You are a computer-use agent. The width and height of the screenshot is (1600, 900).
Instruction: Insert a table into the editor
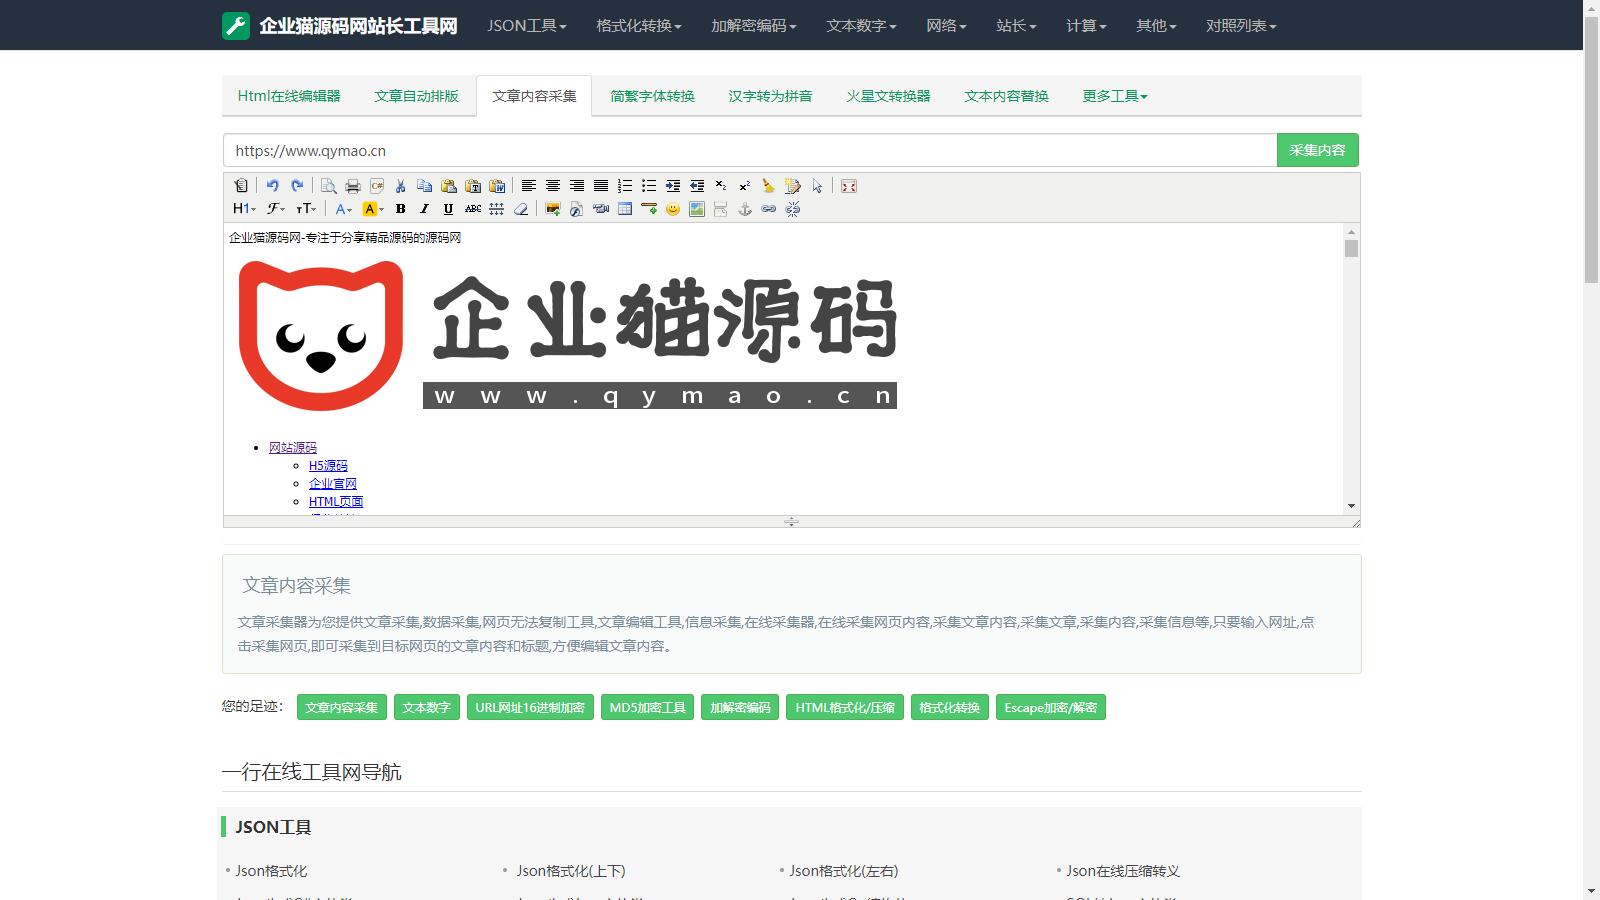[x=625, y=209]
